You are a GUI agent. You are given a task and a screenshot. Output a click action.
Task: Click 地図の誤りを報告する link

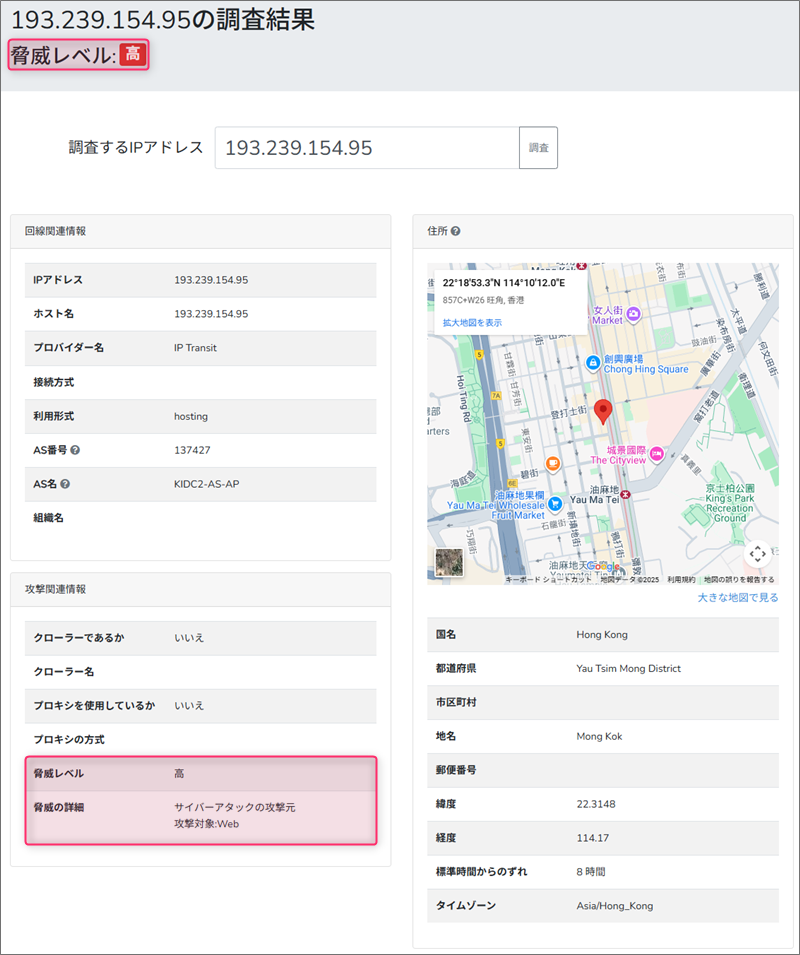point(739,580)
